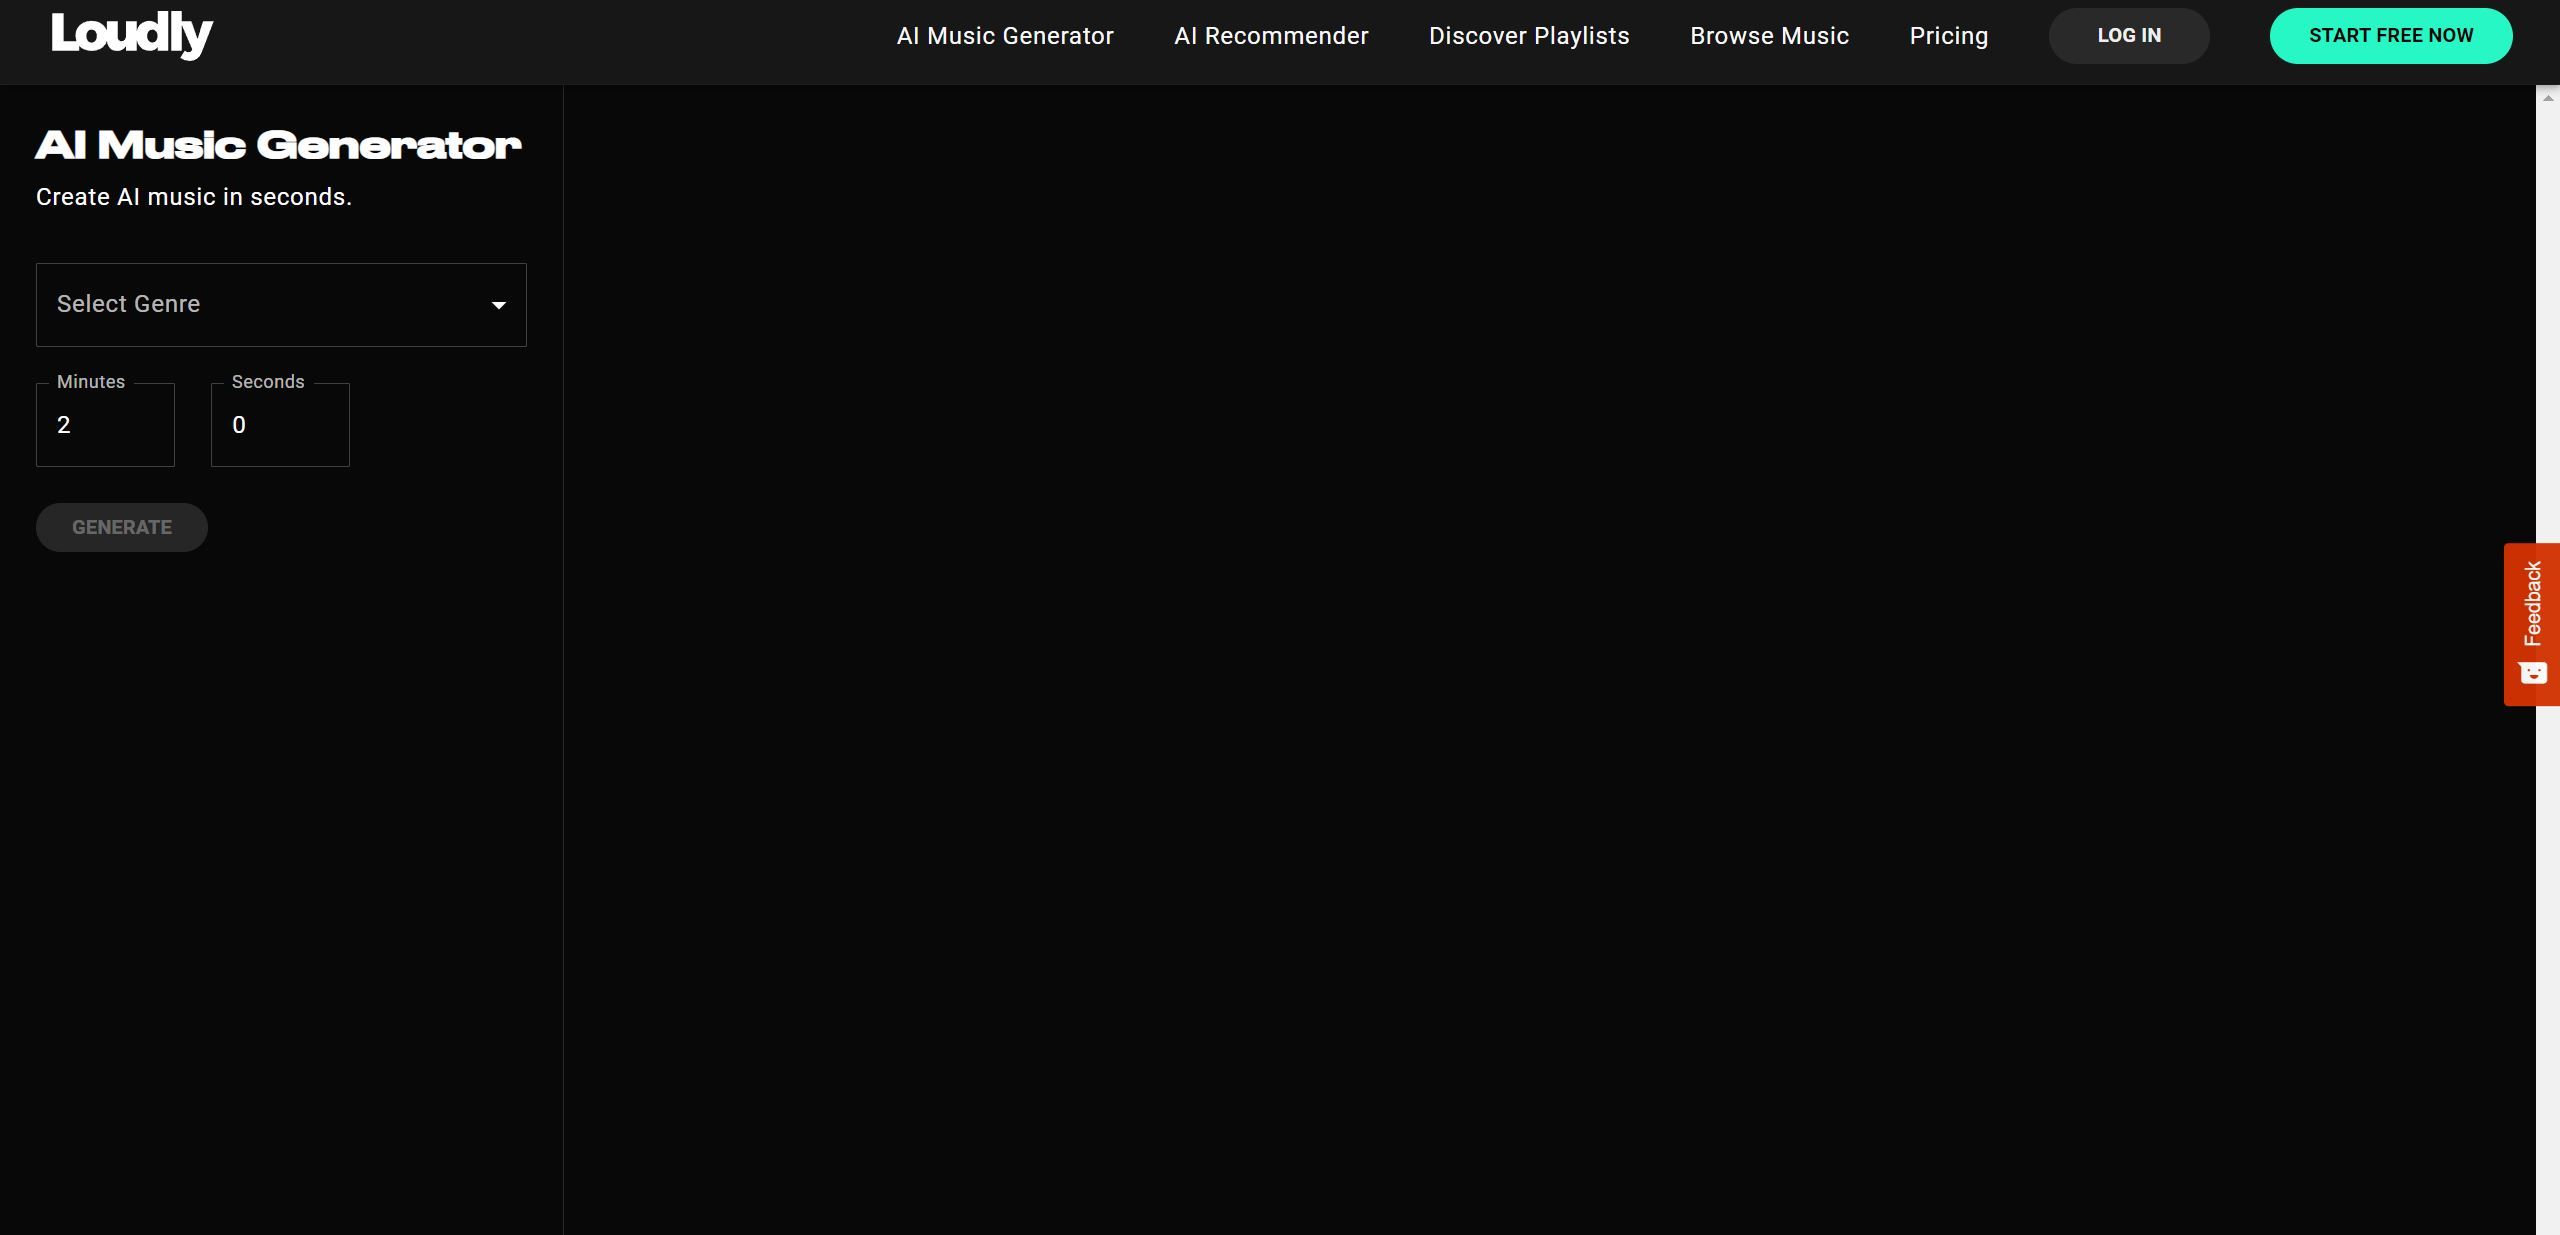Click the Loudly logo

click(x=131, y=35)
